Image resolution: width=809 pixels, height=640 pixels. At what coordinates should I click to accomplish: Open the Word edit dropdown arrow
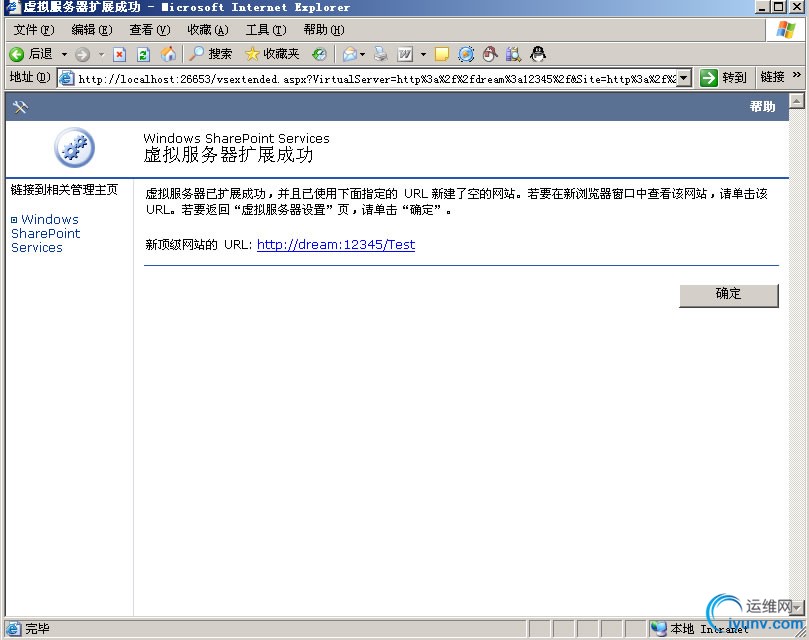point(423,54)
